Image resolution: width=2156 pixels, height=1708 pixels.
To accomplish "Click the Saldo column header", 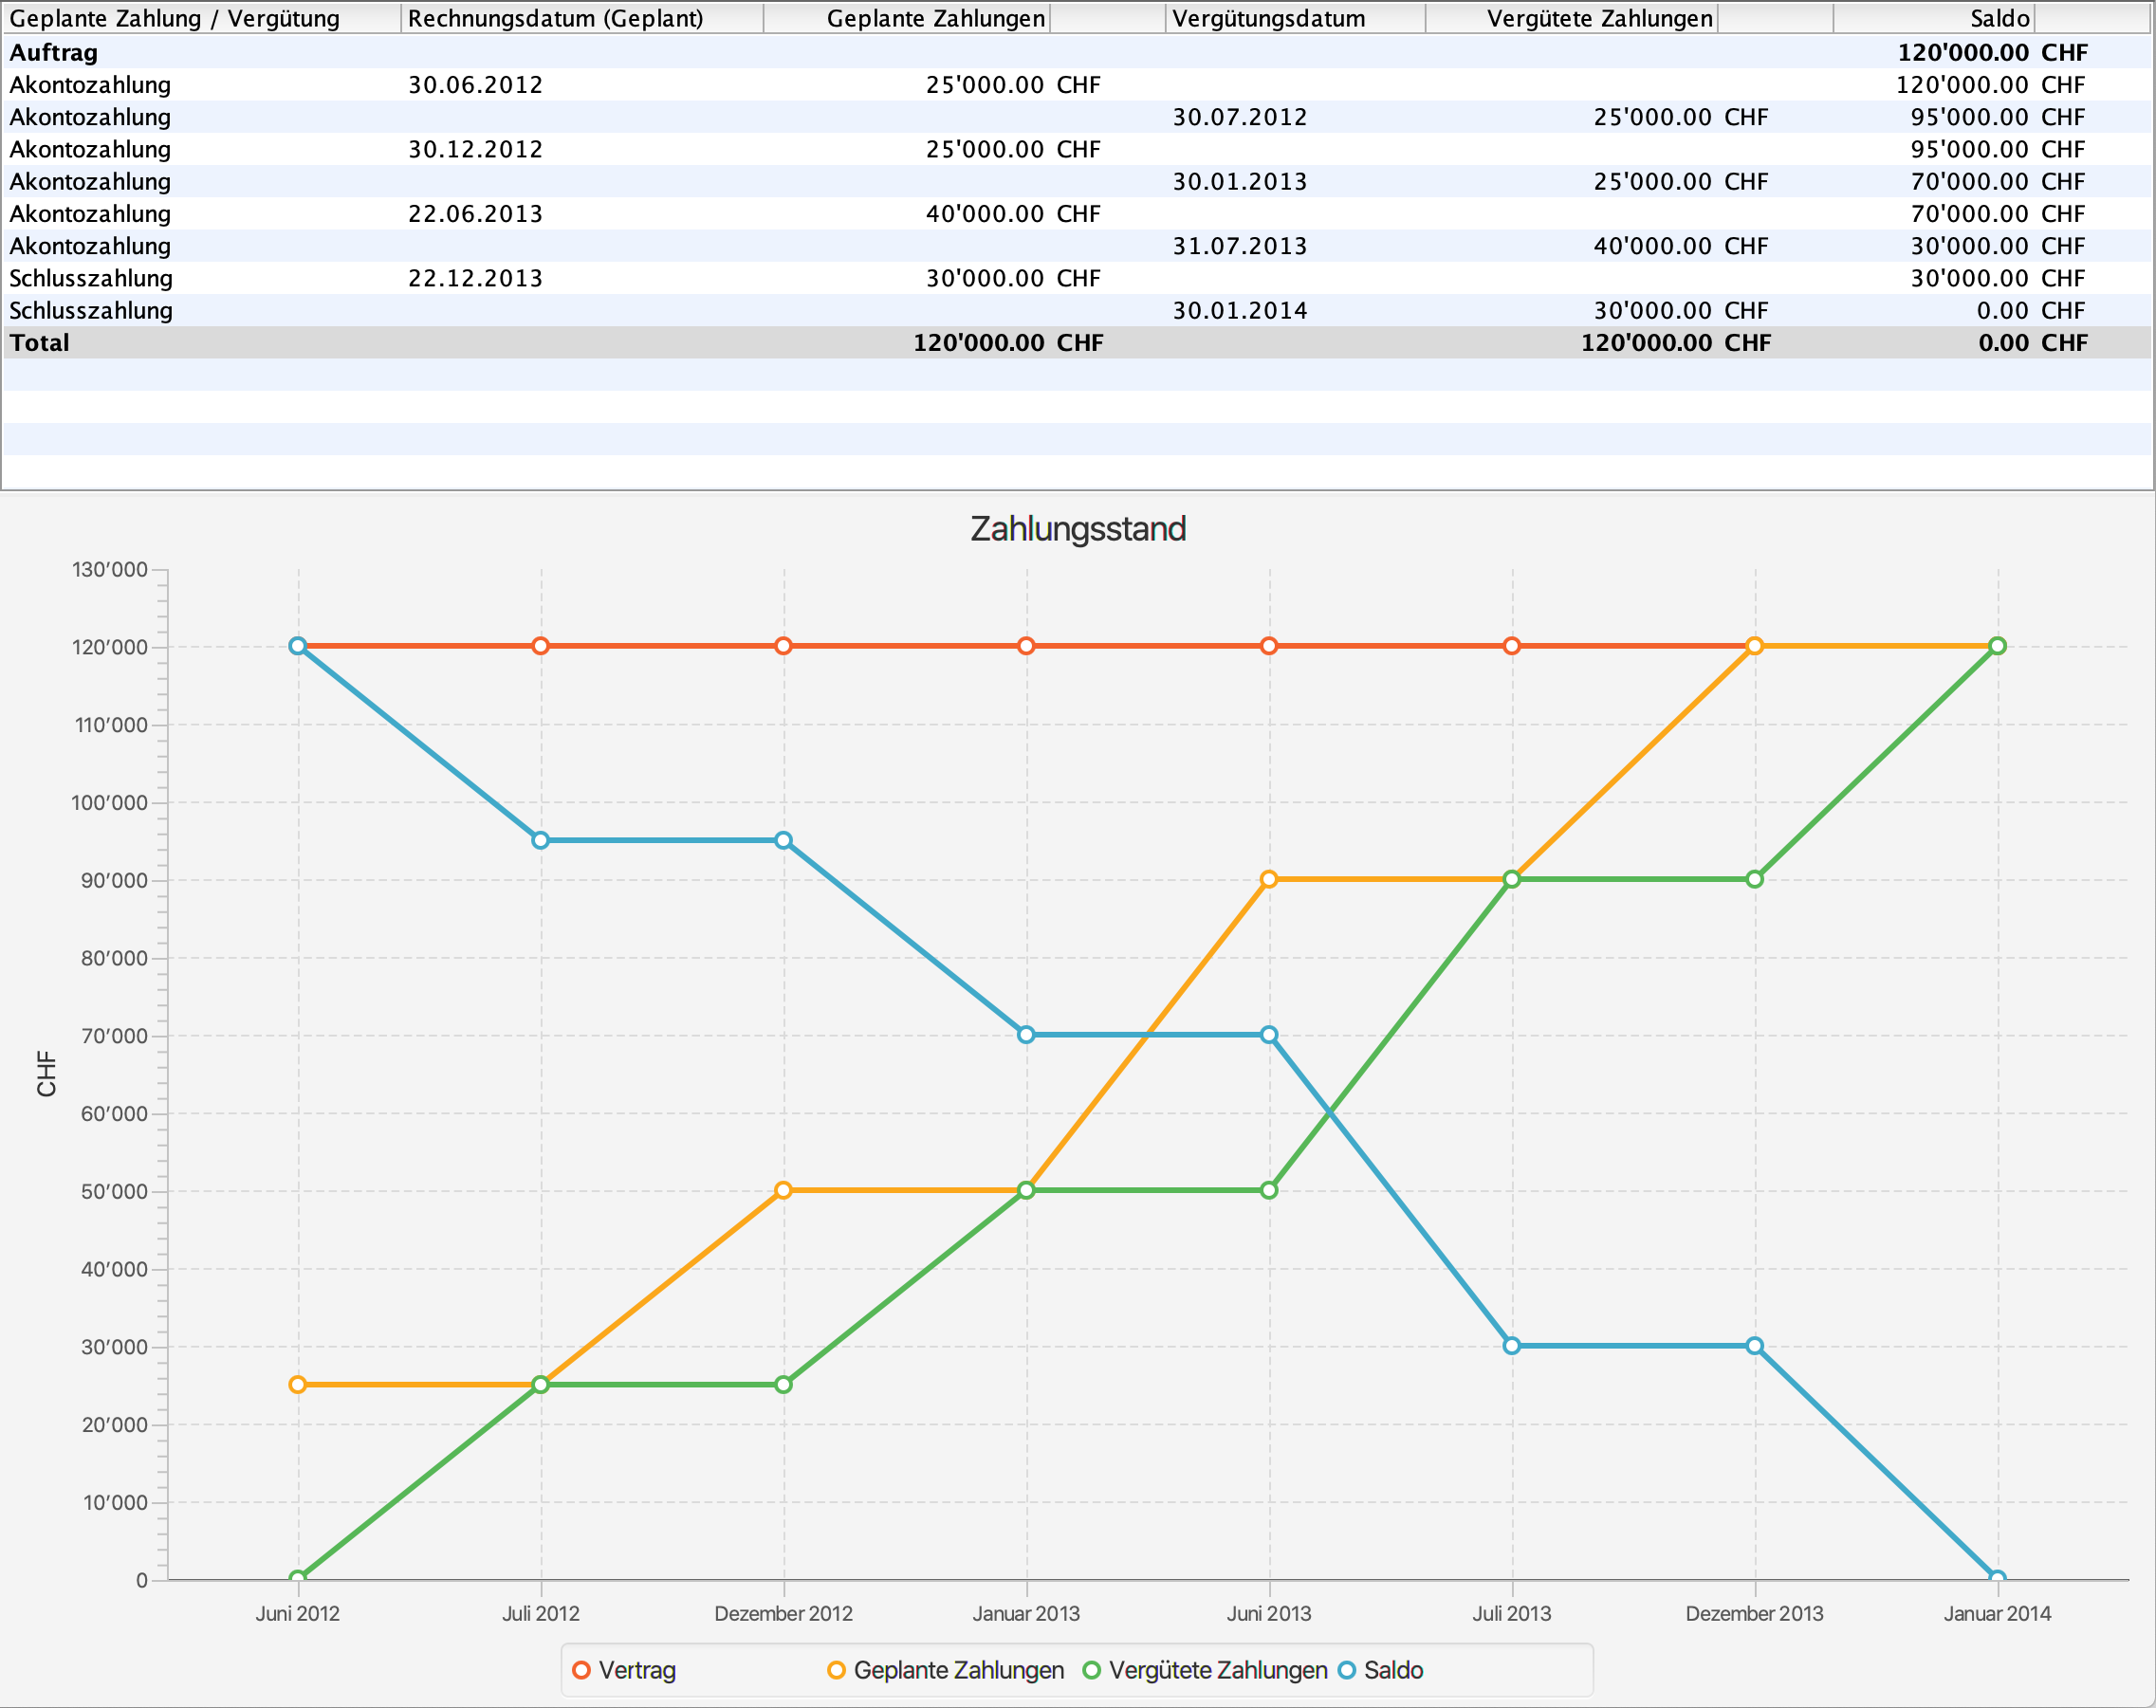I will [x=1934, y=18].
